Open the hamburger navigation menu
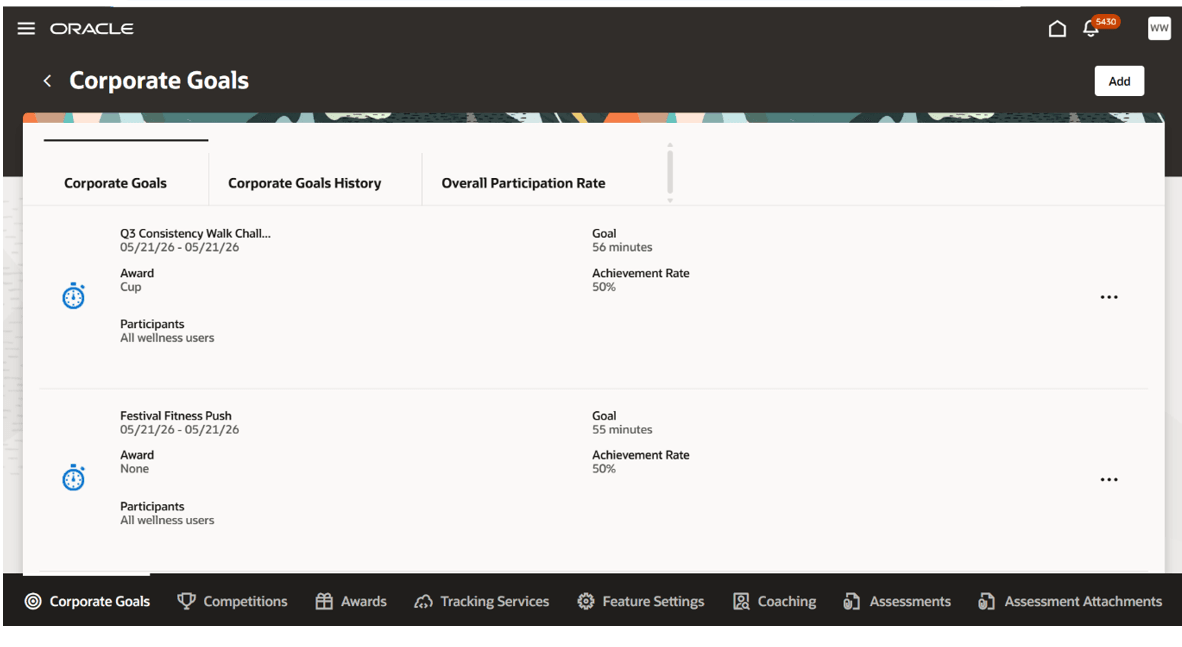The height and width of the screenshot is (647, 1182). pos(26,29)
